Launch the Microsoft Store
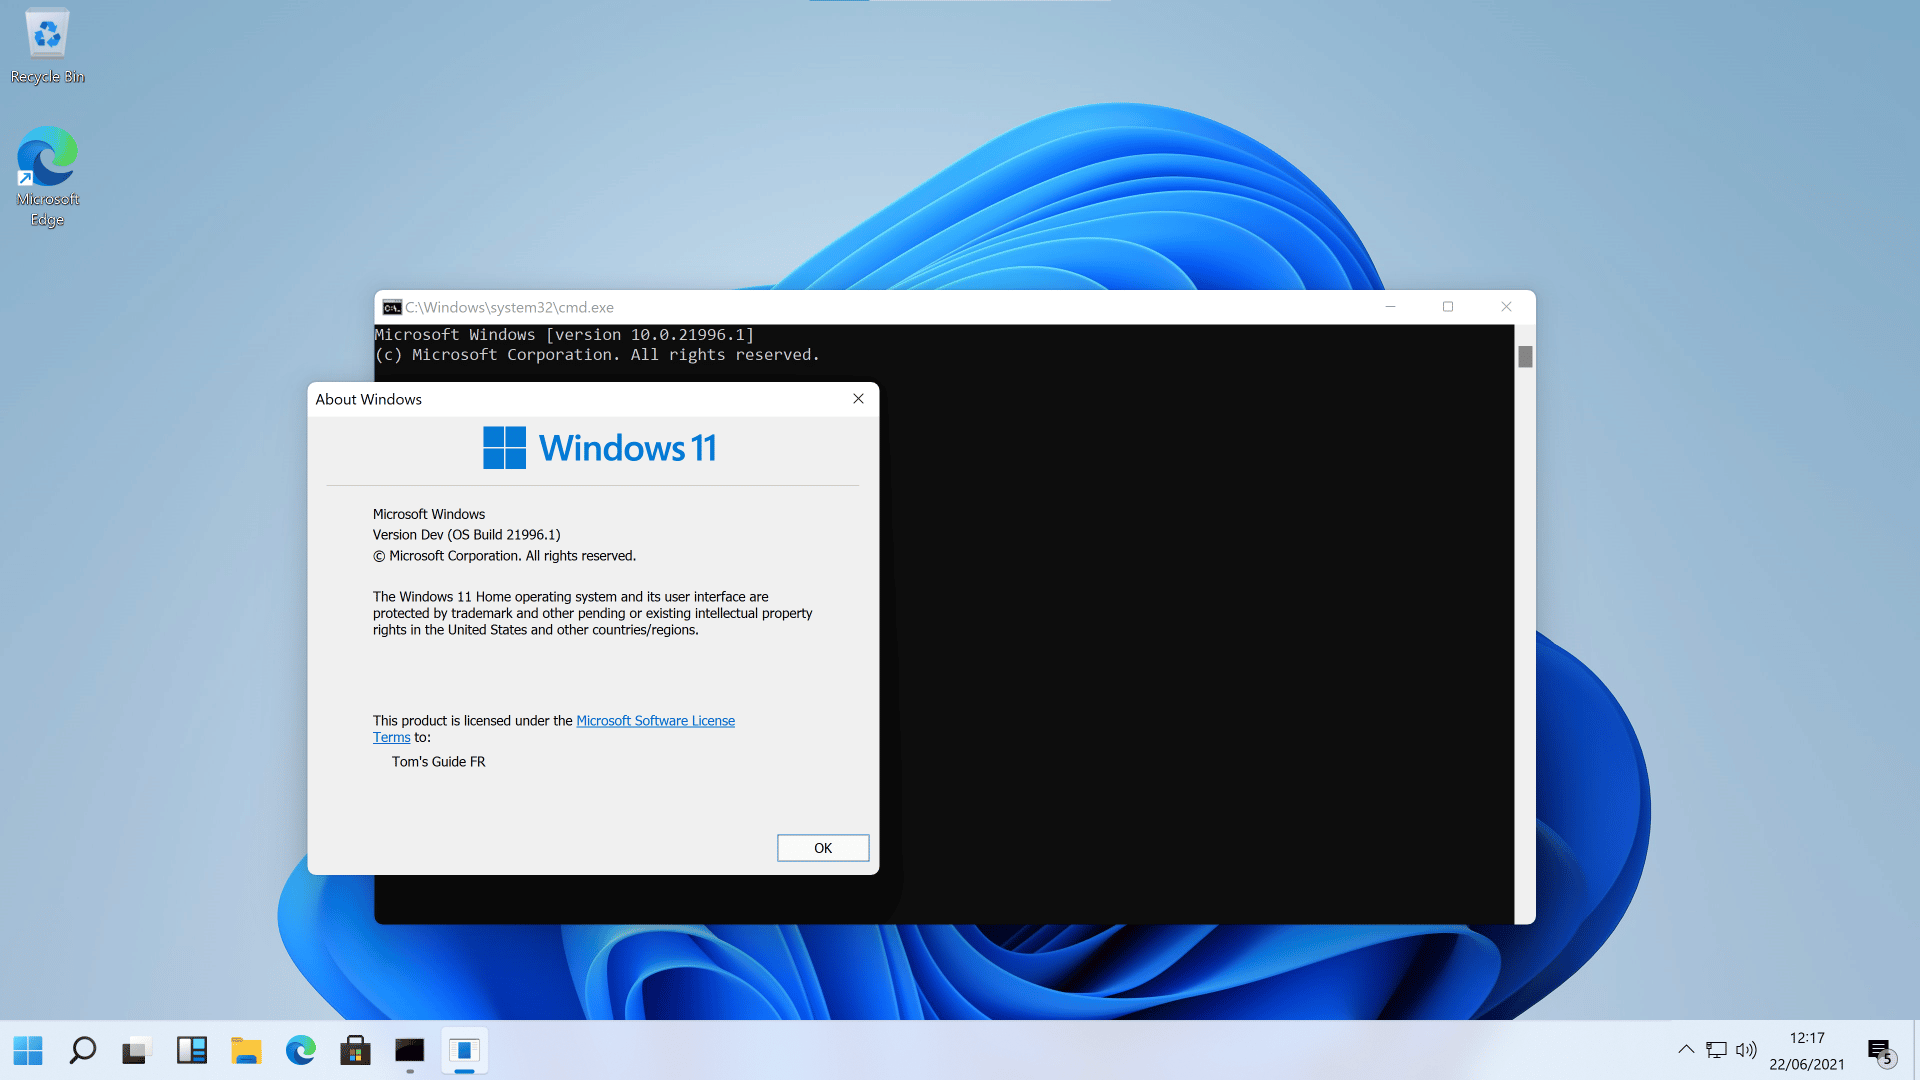 tap(355, 1051)
